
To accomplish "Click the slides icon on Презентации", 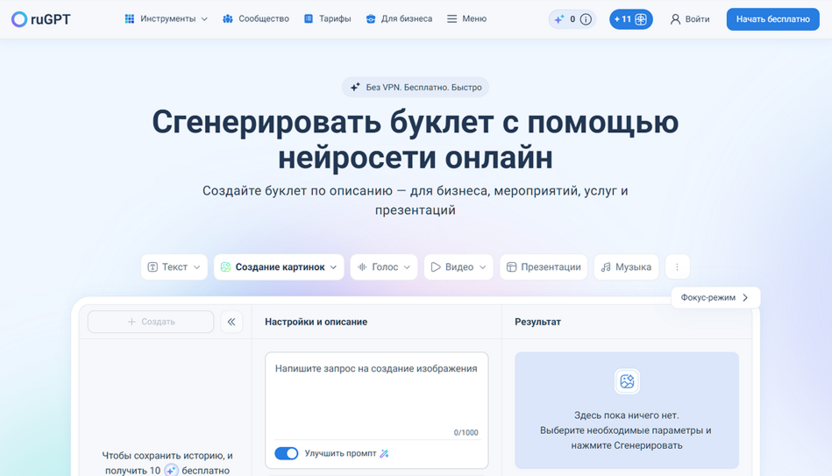I will point(512,267).
